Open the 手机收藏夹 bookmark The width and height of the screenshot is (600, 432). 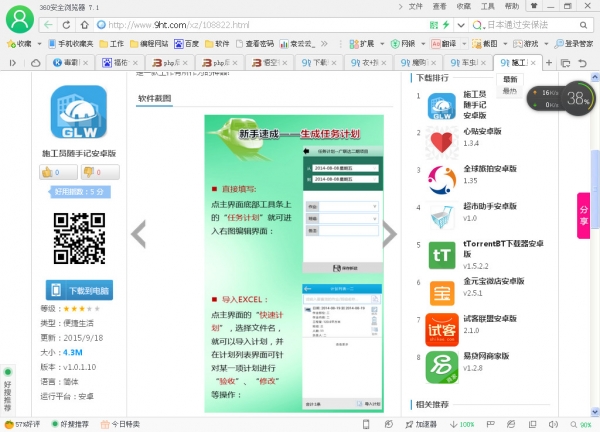(x=71, y=44)
